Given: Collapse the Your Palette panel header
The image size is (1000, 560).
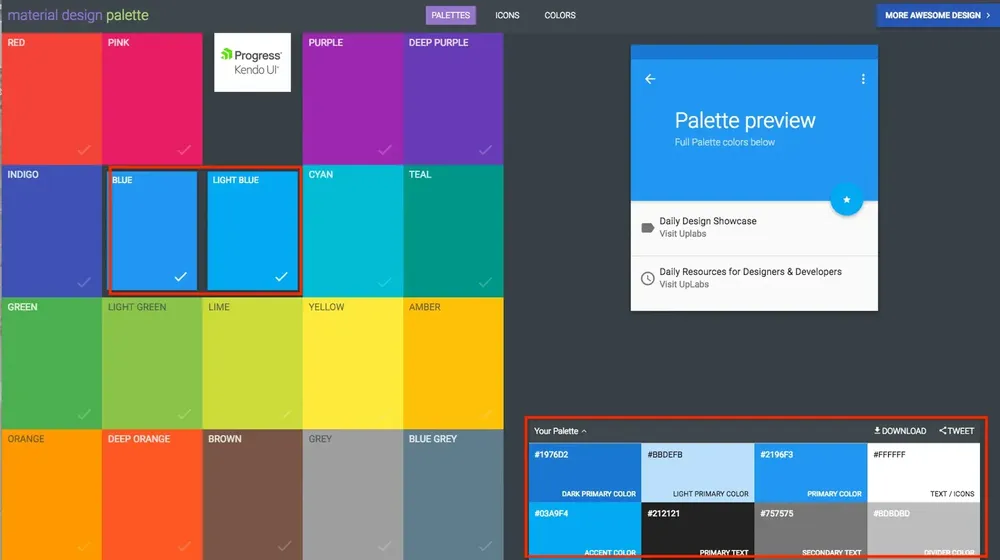Looking at the screenshot, I should click(560, 431).
